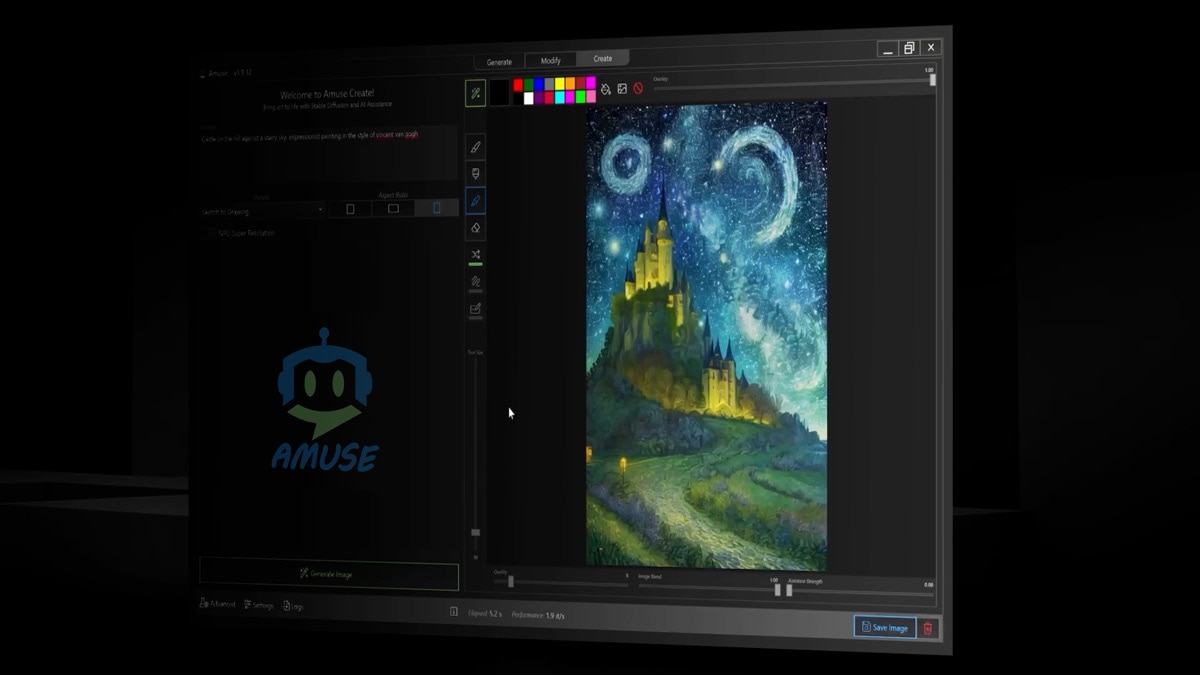Click the Quality slider handle
The width and height of the screenshot is (1200, 675).
(x=510, y=581)
